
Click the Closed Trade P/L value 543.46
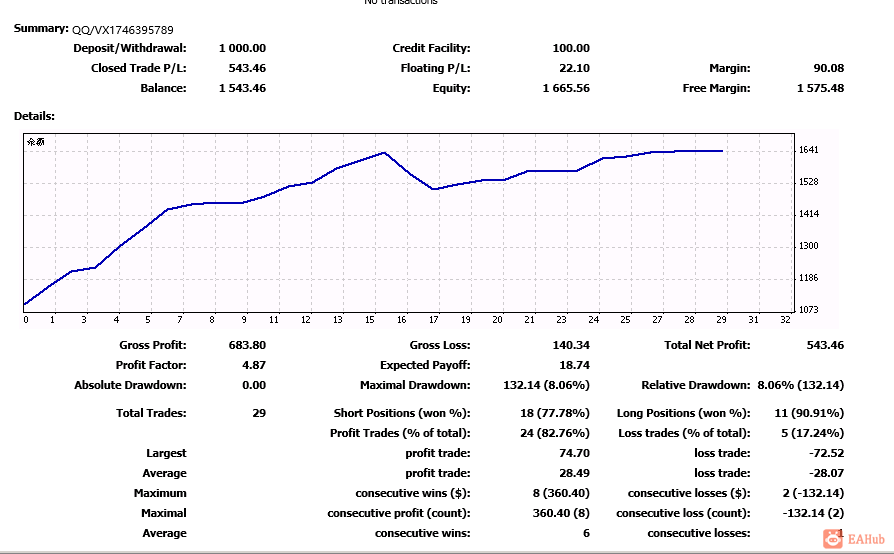(x=247, y=68)
